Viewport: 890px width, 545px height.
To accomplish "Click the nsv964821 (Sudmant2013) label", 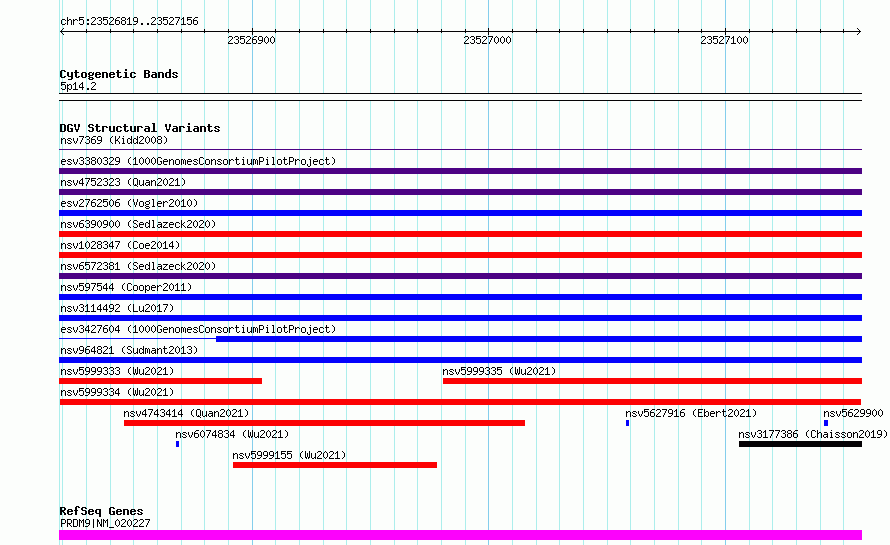I will click(129, 350).
